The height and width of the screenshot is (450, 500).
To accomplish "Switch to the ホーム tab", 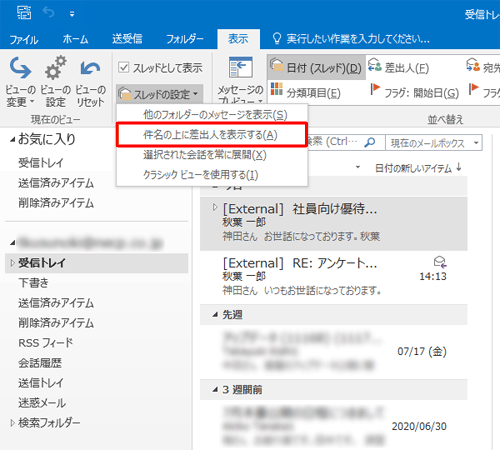I will [75, 39].
